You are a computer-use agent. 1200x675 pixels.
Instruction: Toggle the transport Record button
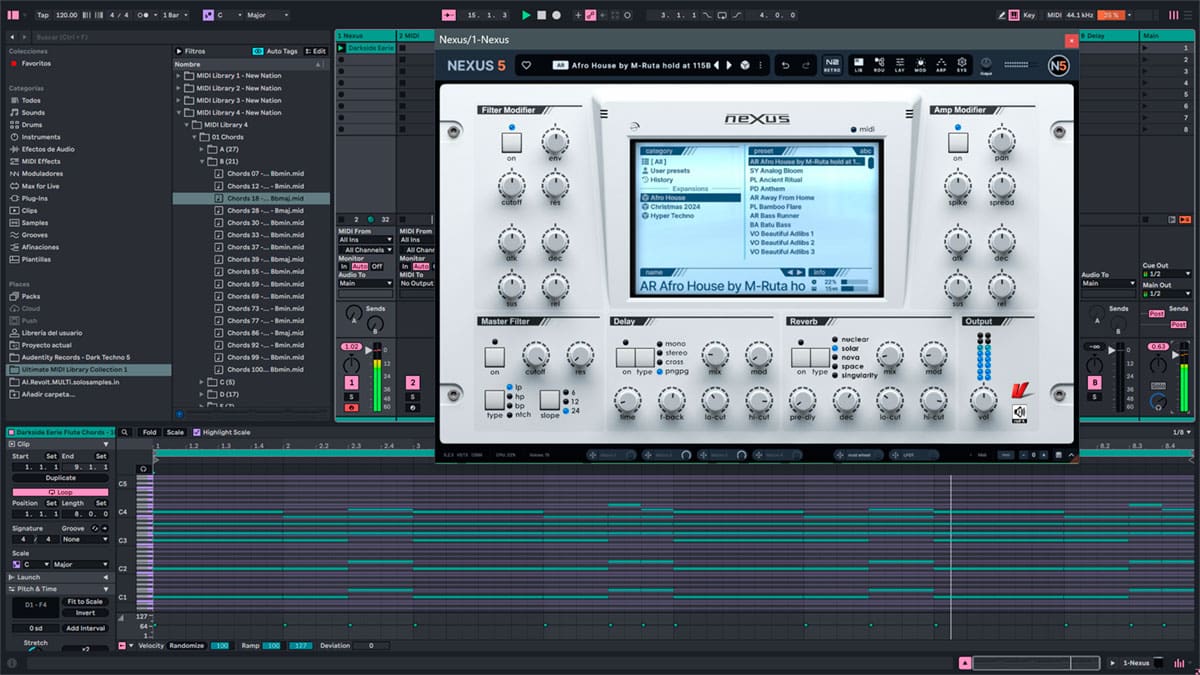(556, 15)
